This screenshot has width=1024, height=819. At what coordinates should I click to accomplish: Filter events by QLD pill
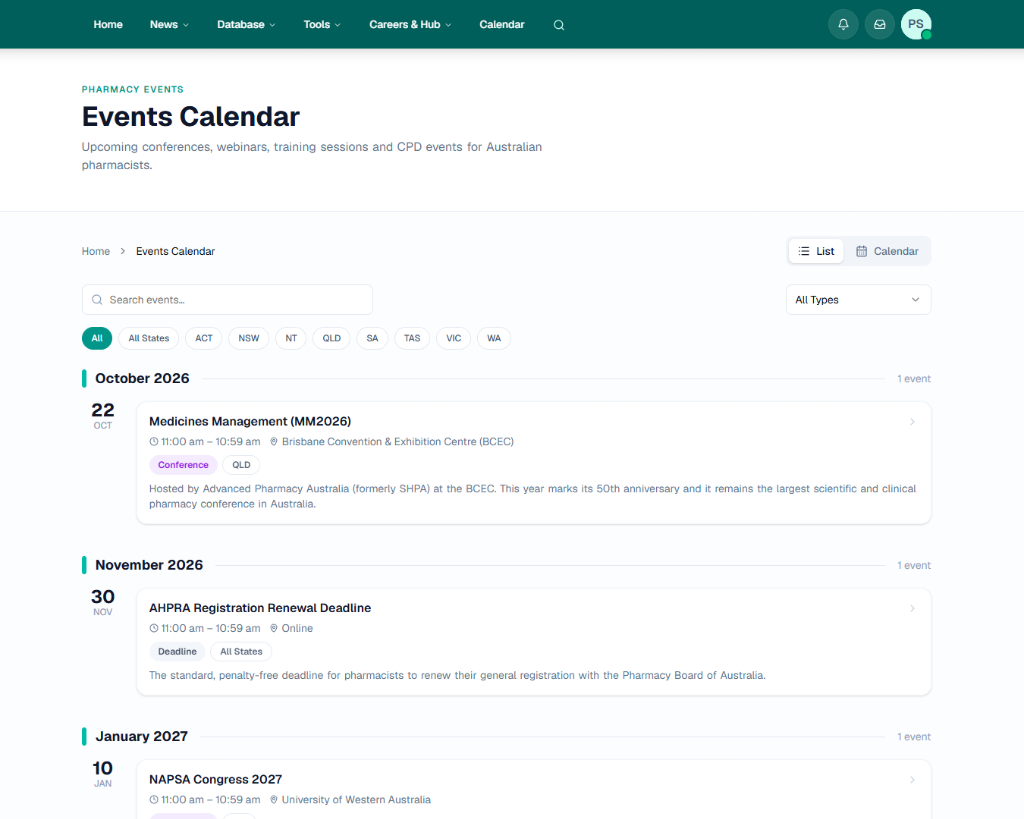[332, 338]
